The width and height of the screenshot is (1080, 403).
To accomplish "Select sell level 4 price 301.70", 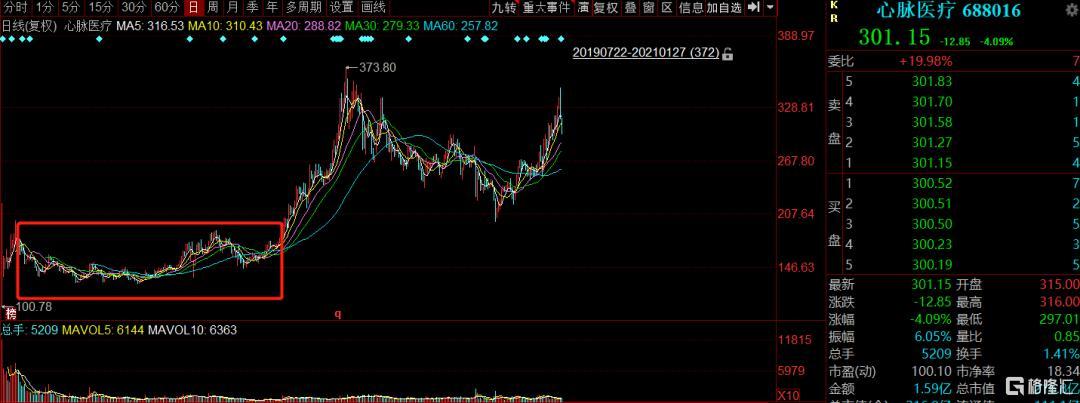I will tap(932, 102).
